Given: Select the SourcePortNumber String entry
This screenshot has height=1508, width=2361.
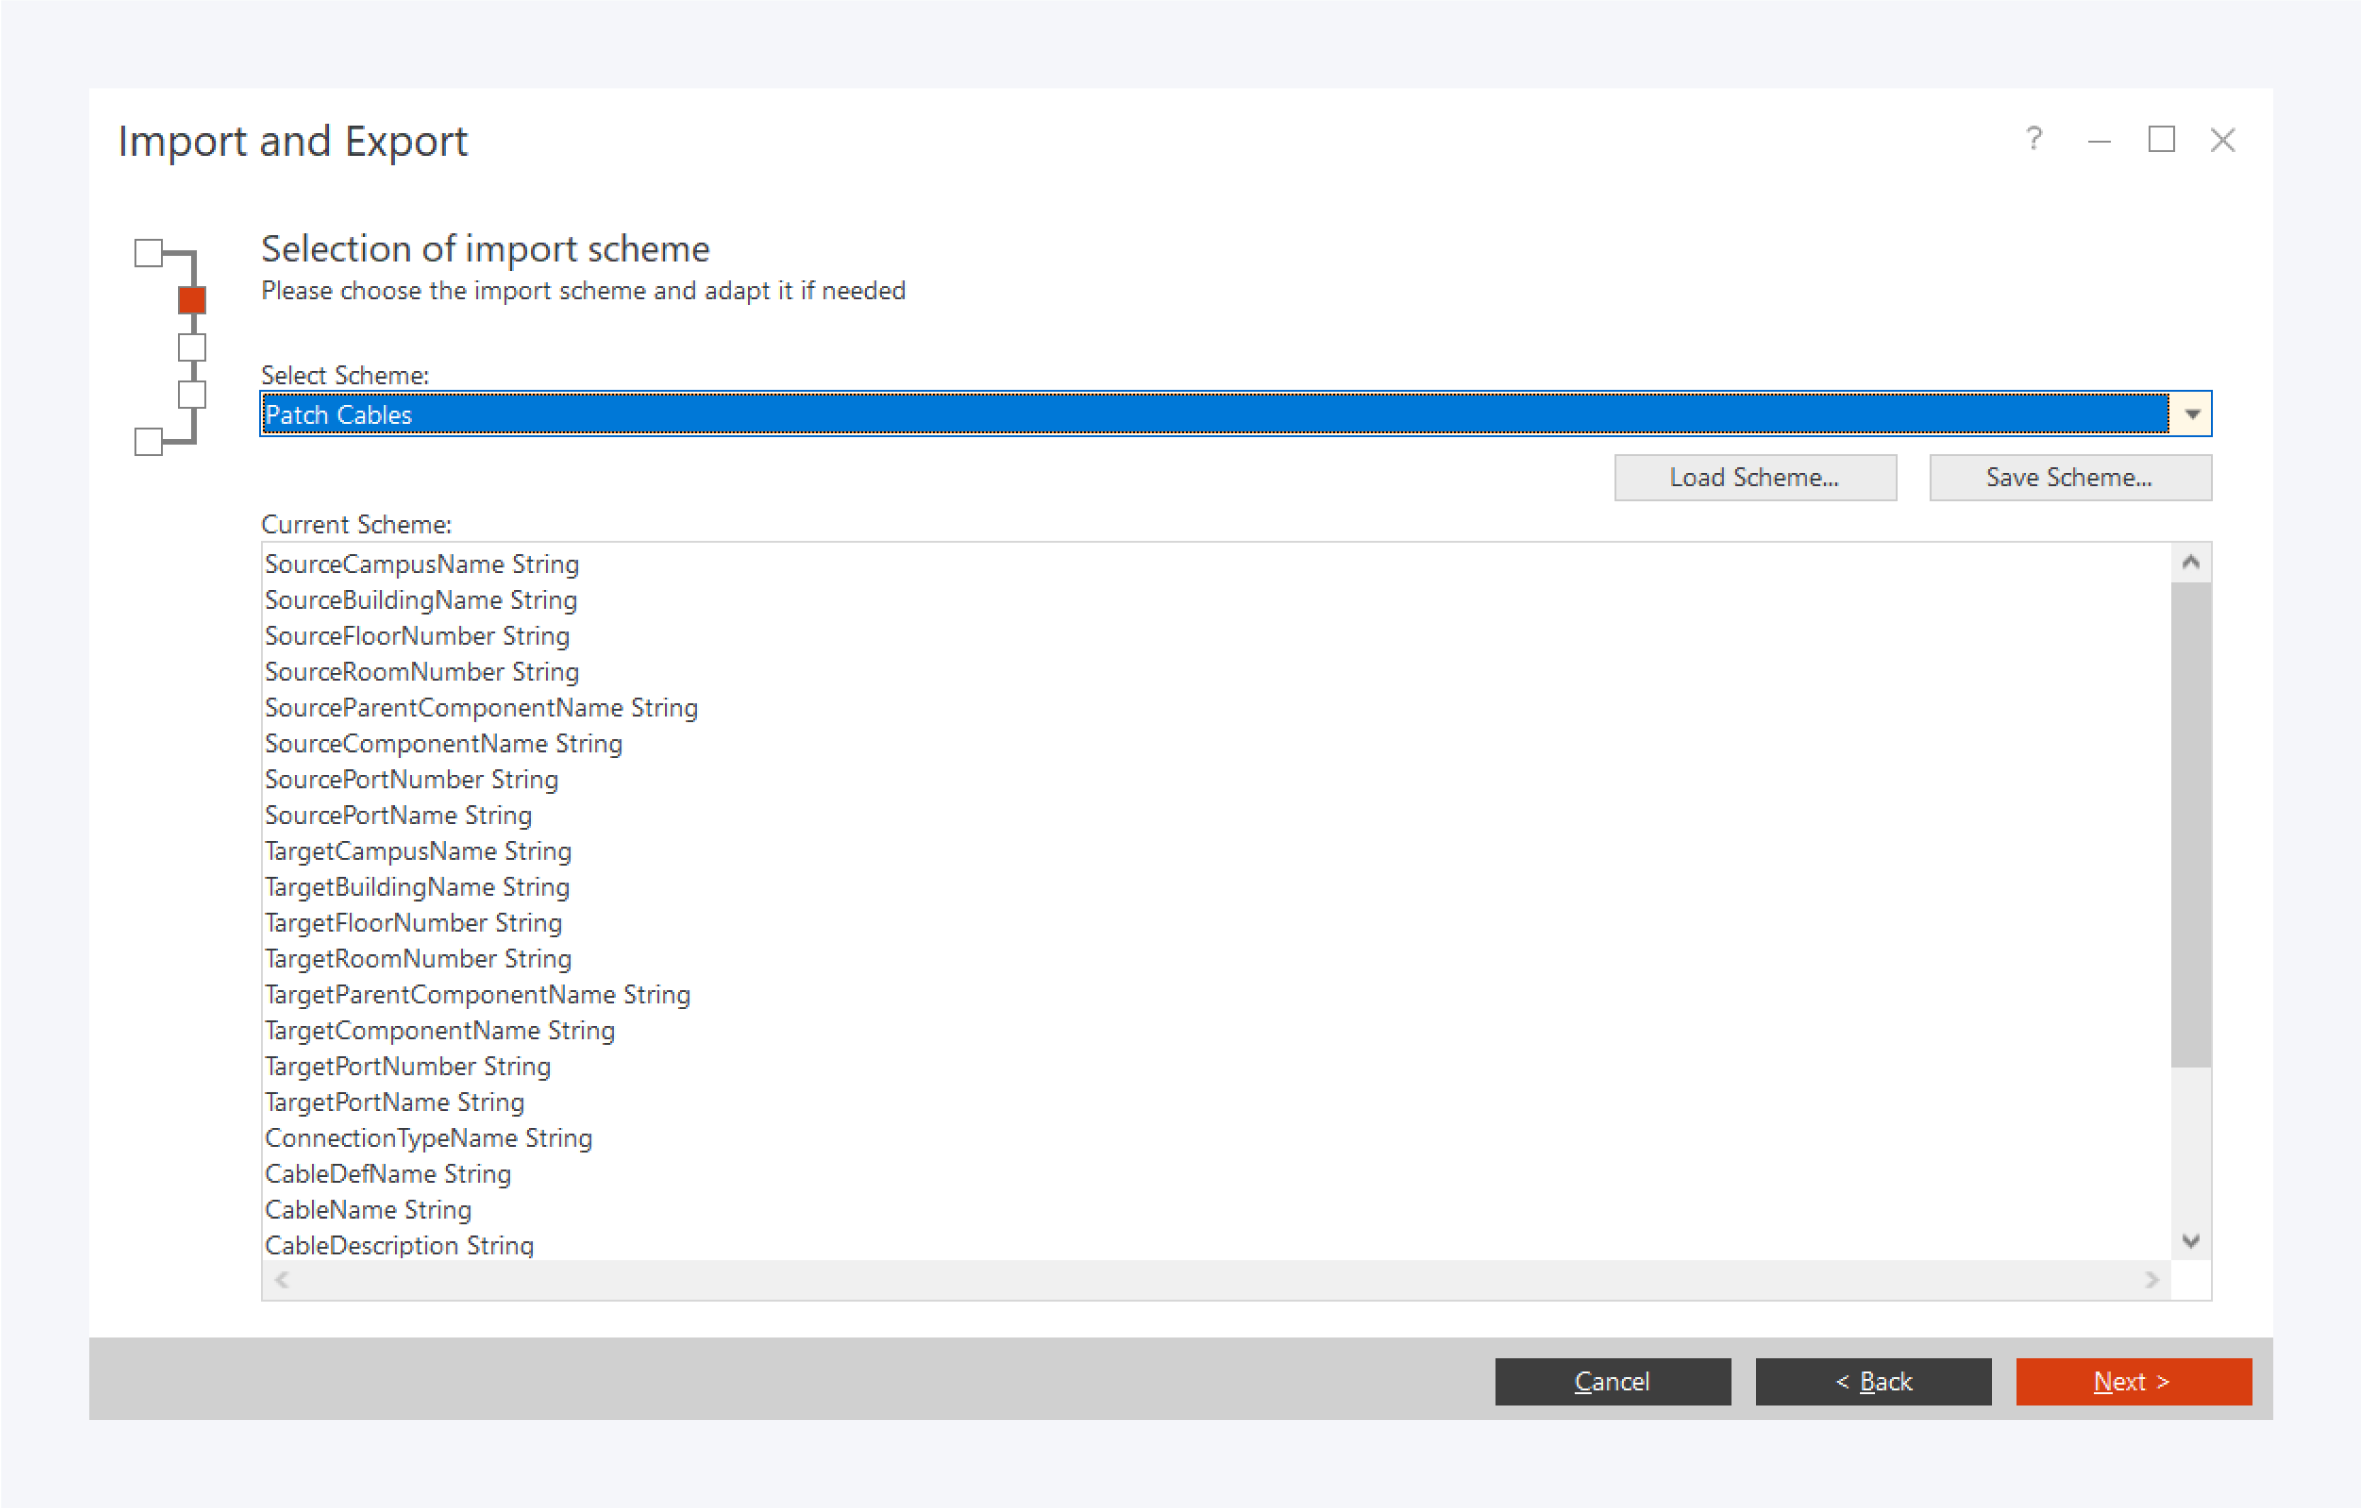Looking at the screenshot, I should [411, 779].
